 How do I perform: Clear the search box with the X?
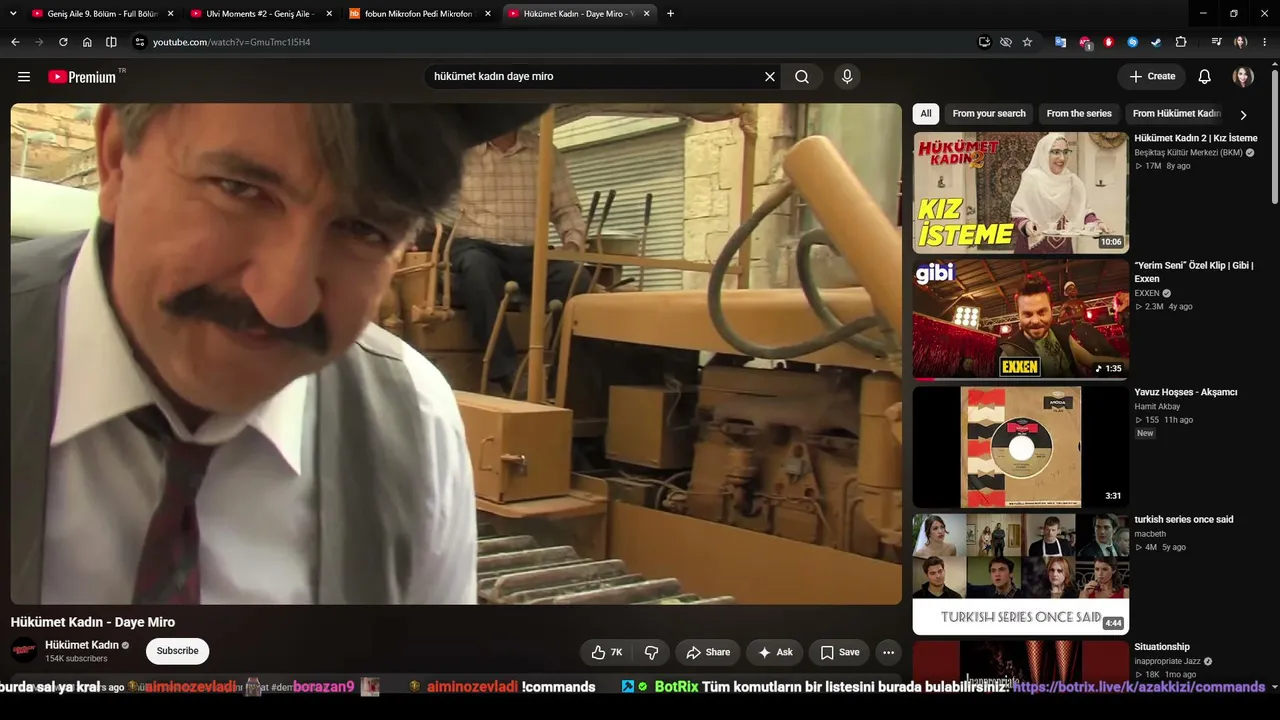(770, 76)
